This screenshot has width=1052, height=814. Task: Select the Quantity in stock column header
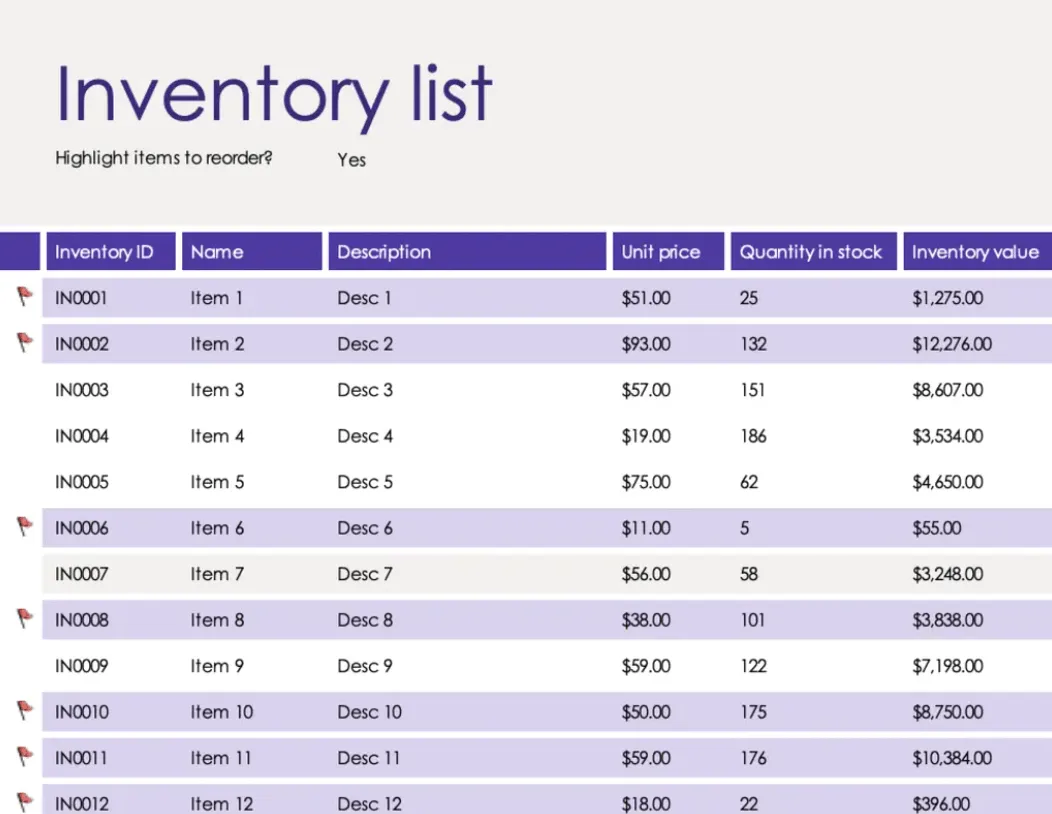click(x=813, y=252)
